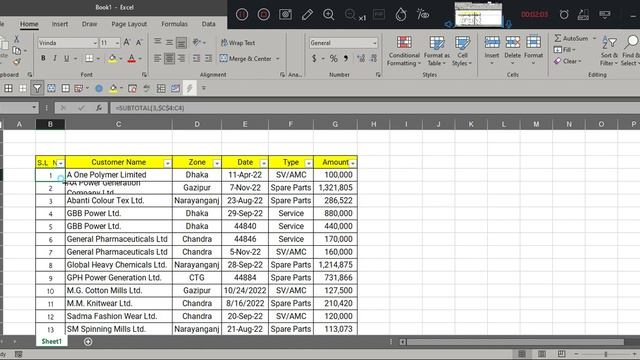
Task: Adjust zoom slider in status bar
Action: coord(606,354)
